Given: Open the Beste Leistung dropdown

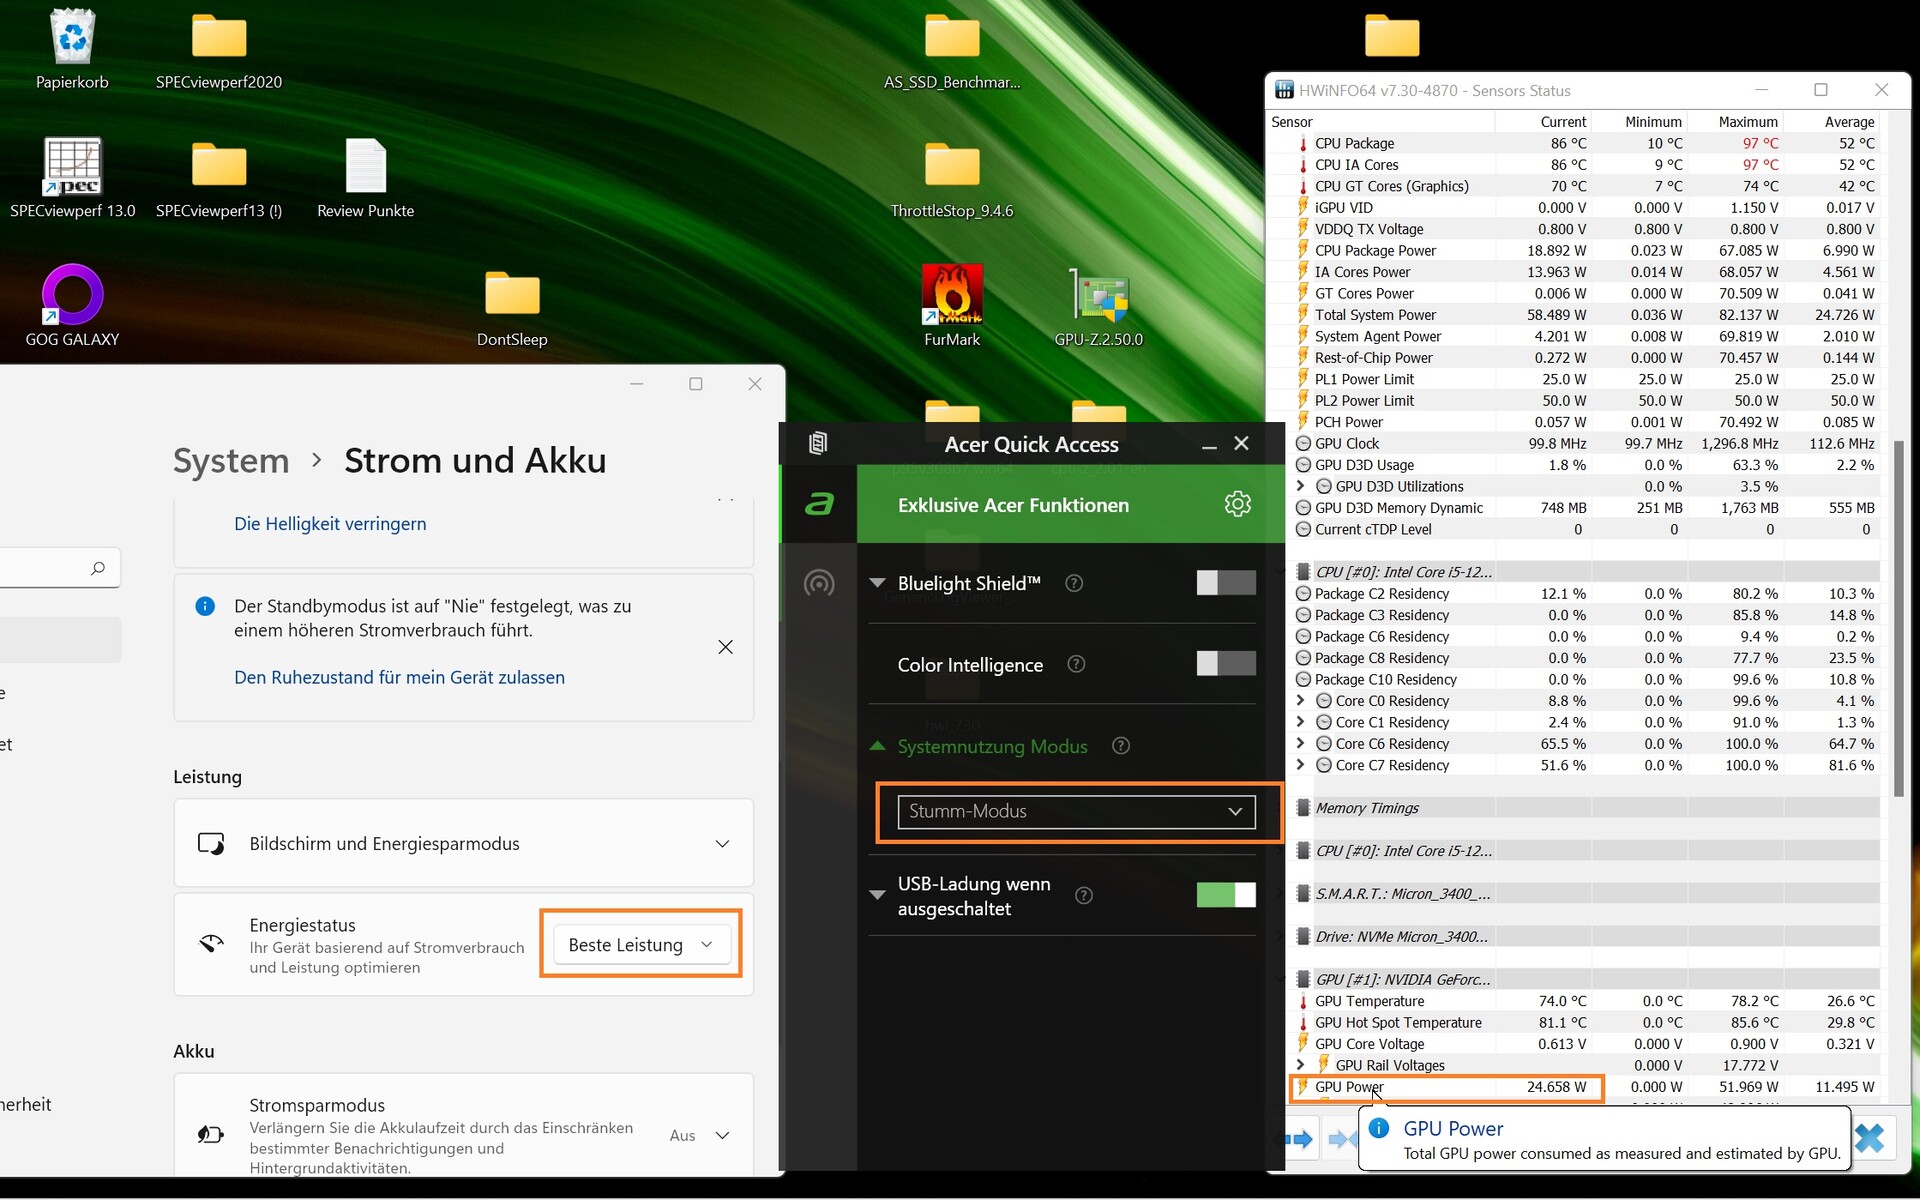Looking at the screenshot, I should 640,945.
